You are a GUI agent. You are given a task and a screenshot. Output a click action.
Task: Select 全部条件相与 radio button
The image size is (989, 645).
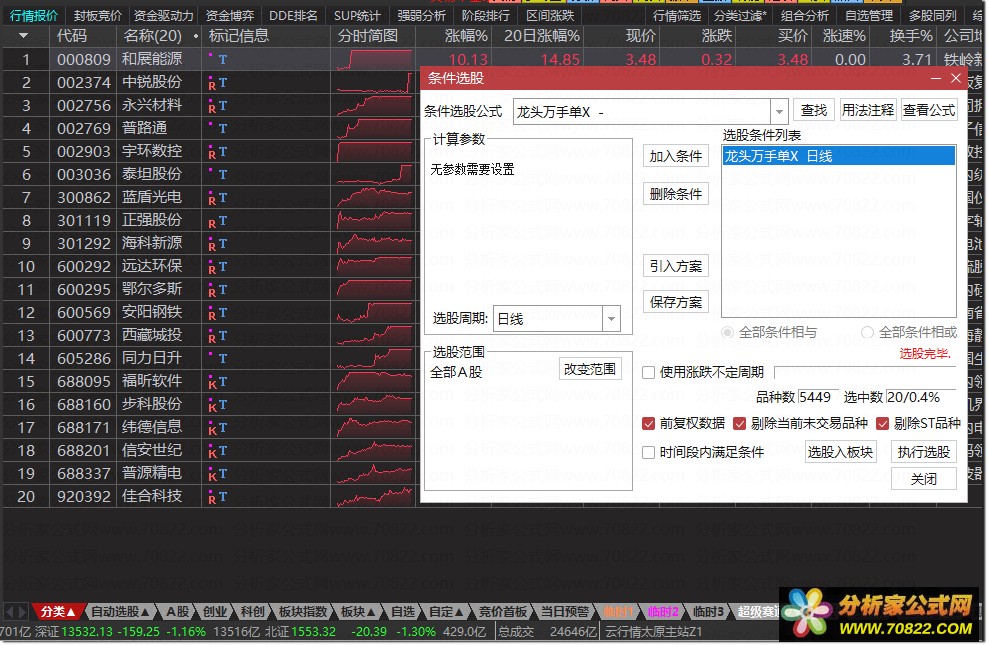click(728, 332)
